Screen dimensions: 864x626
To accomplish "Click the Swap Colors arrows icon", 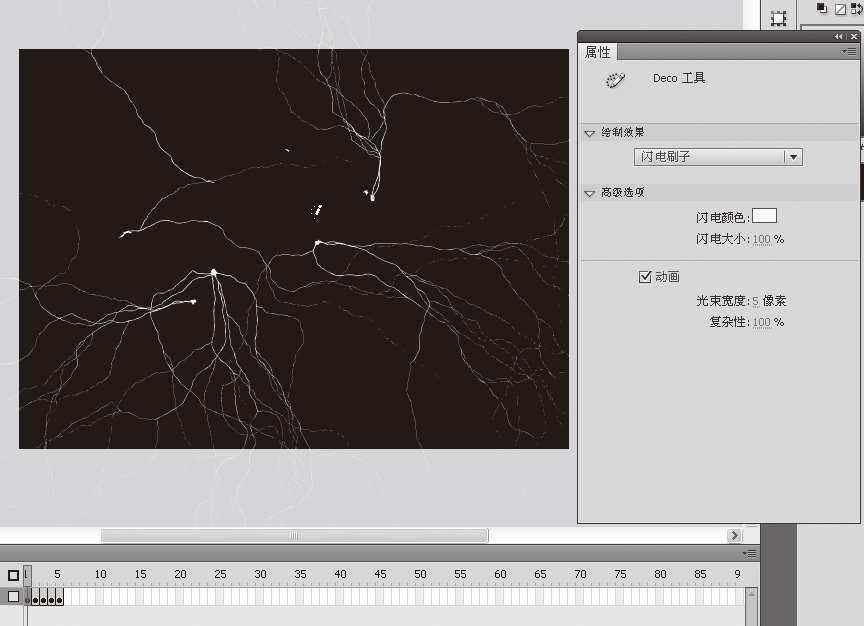I will click(x=857, y=9).
